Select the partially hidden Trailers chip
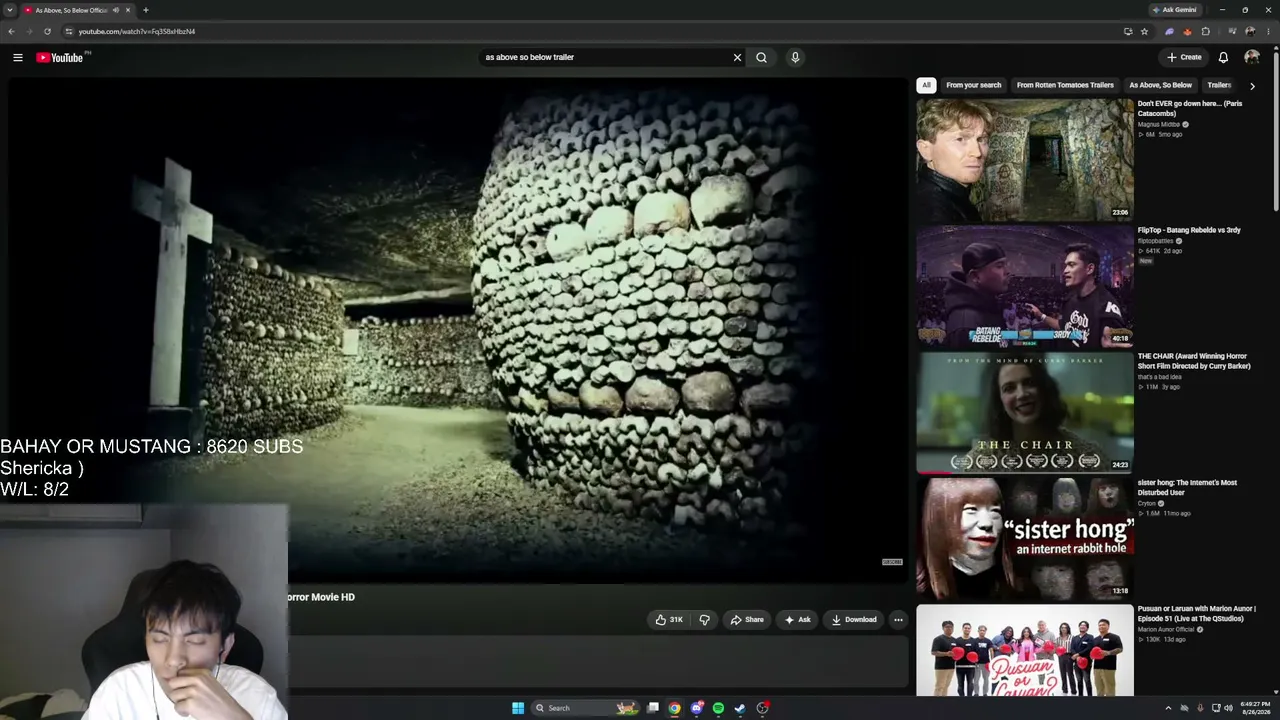This screenshot has height=720, width=1280. tap(1218, 85)
